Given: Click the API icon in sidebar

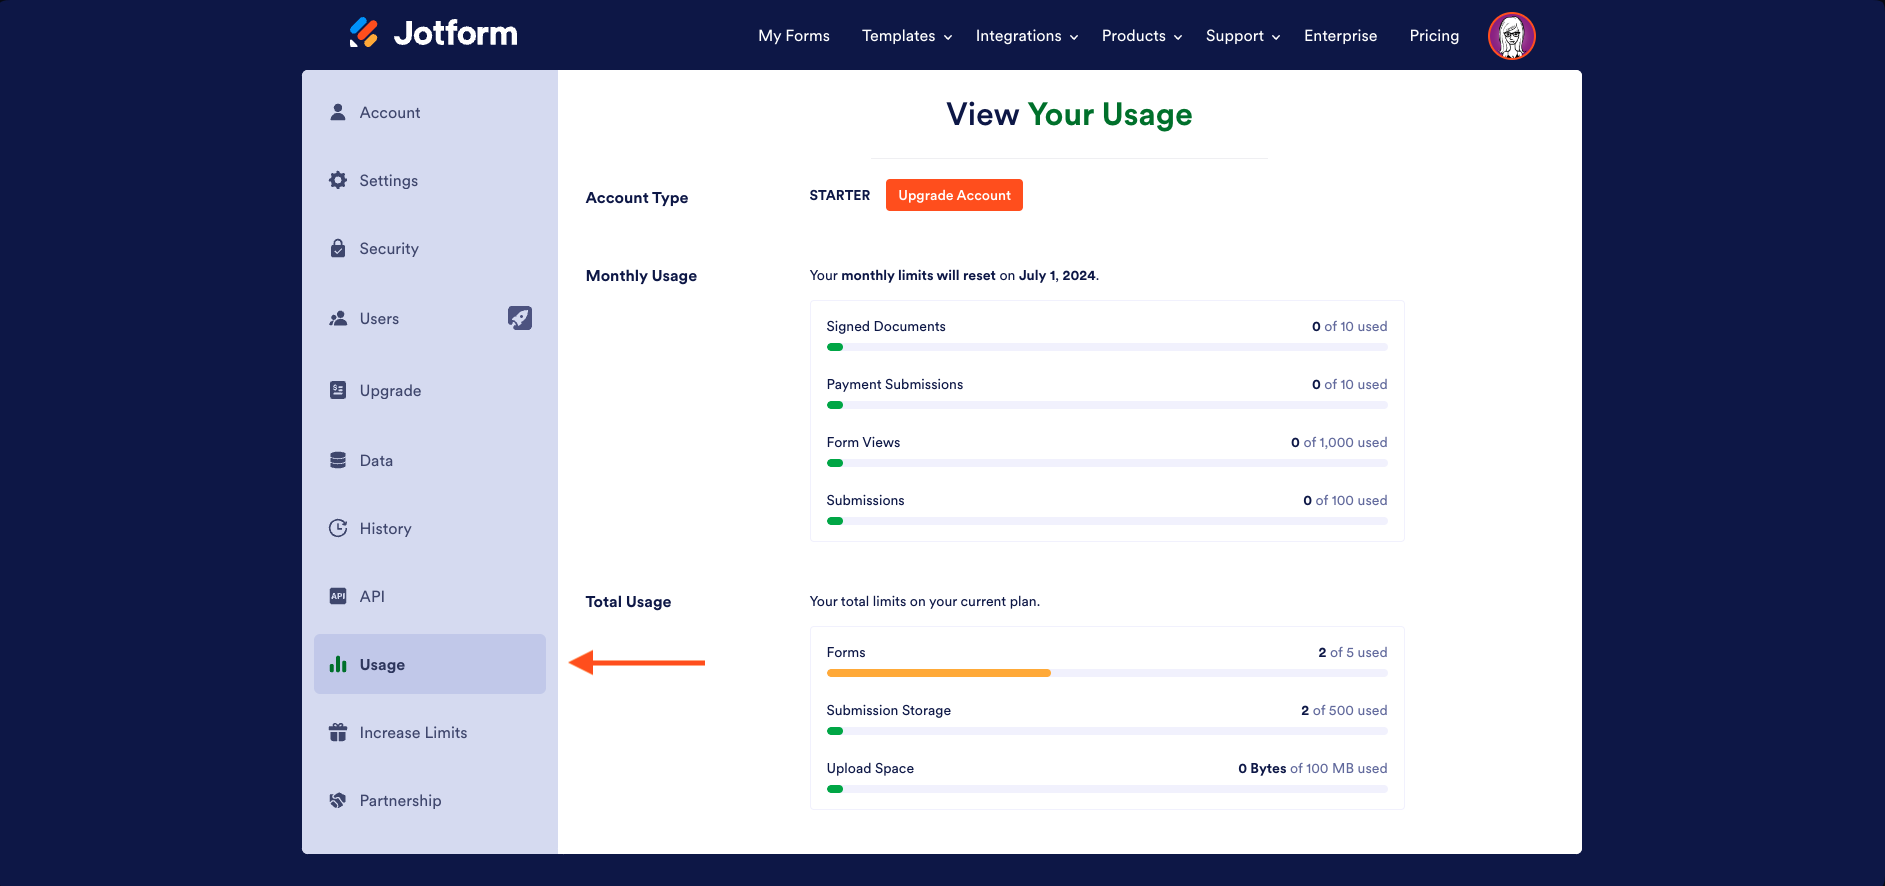Looking at the screenshot, I should [338, 596].
